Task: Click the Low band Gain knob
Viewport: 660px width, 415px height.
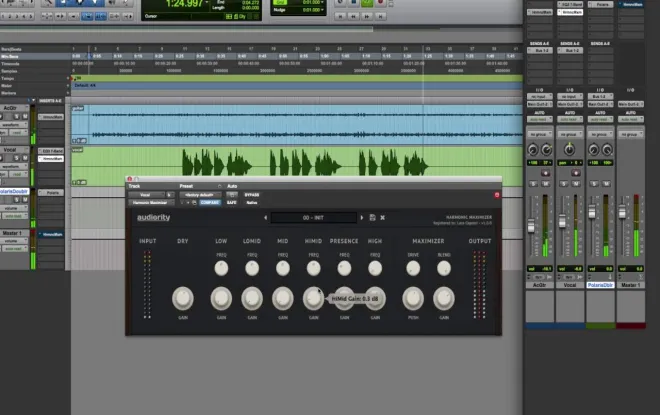Action: (x=221, y=298)
